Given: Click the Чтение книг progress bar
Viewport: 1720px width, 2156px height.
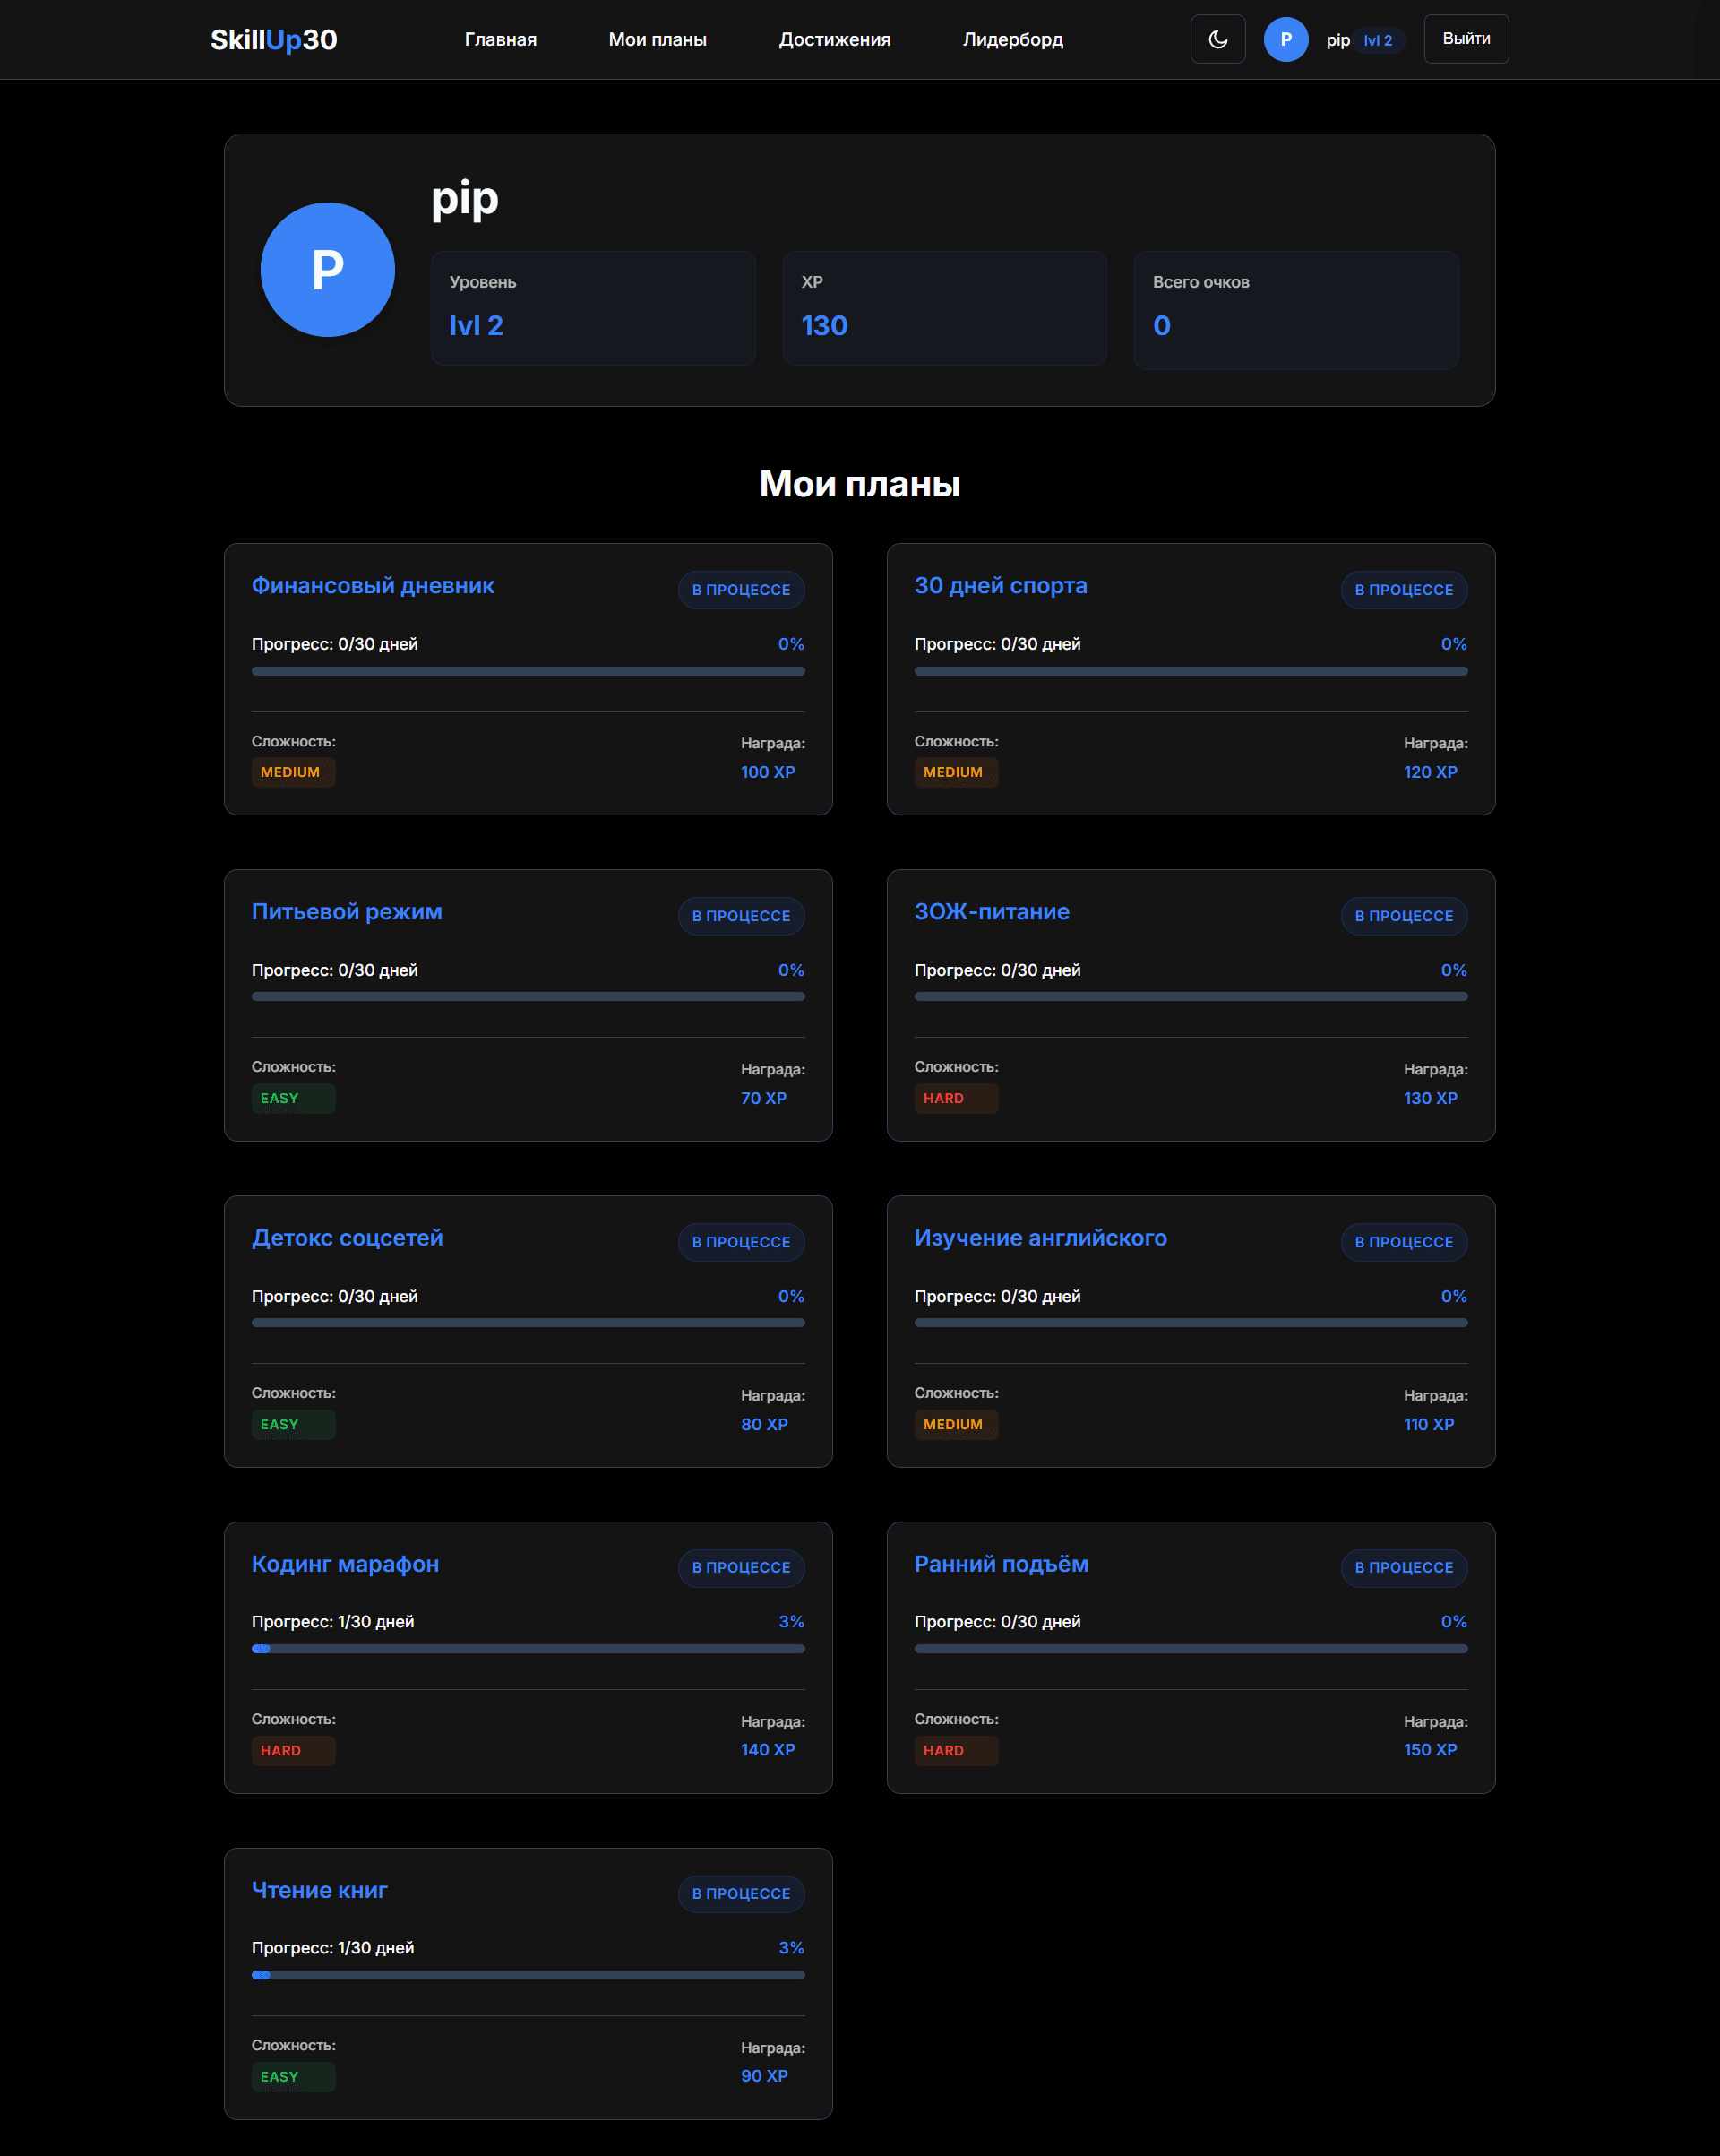Looking at the screenshot, I should point(528,1975).
